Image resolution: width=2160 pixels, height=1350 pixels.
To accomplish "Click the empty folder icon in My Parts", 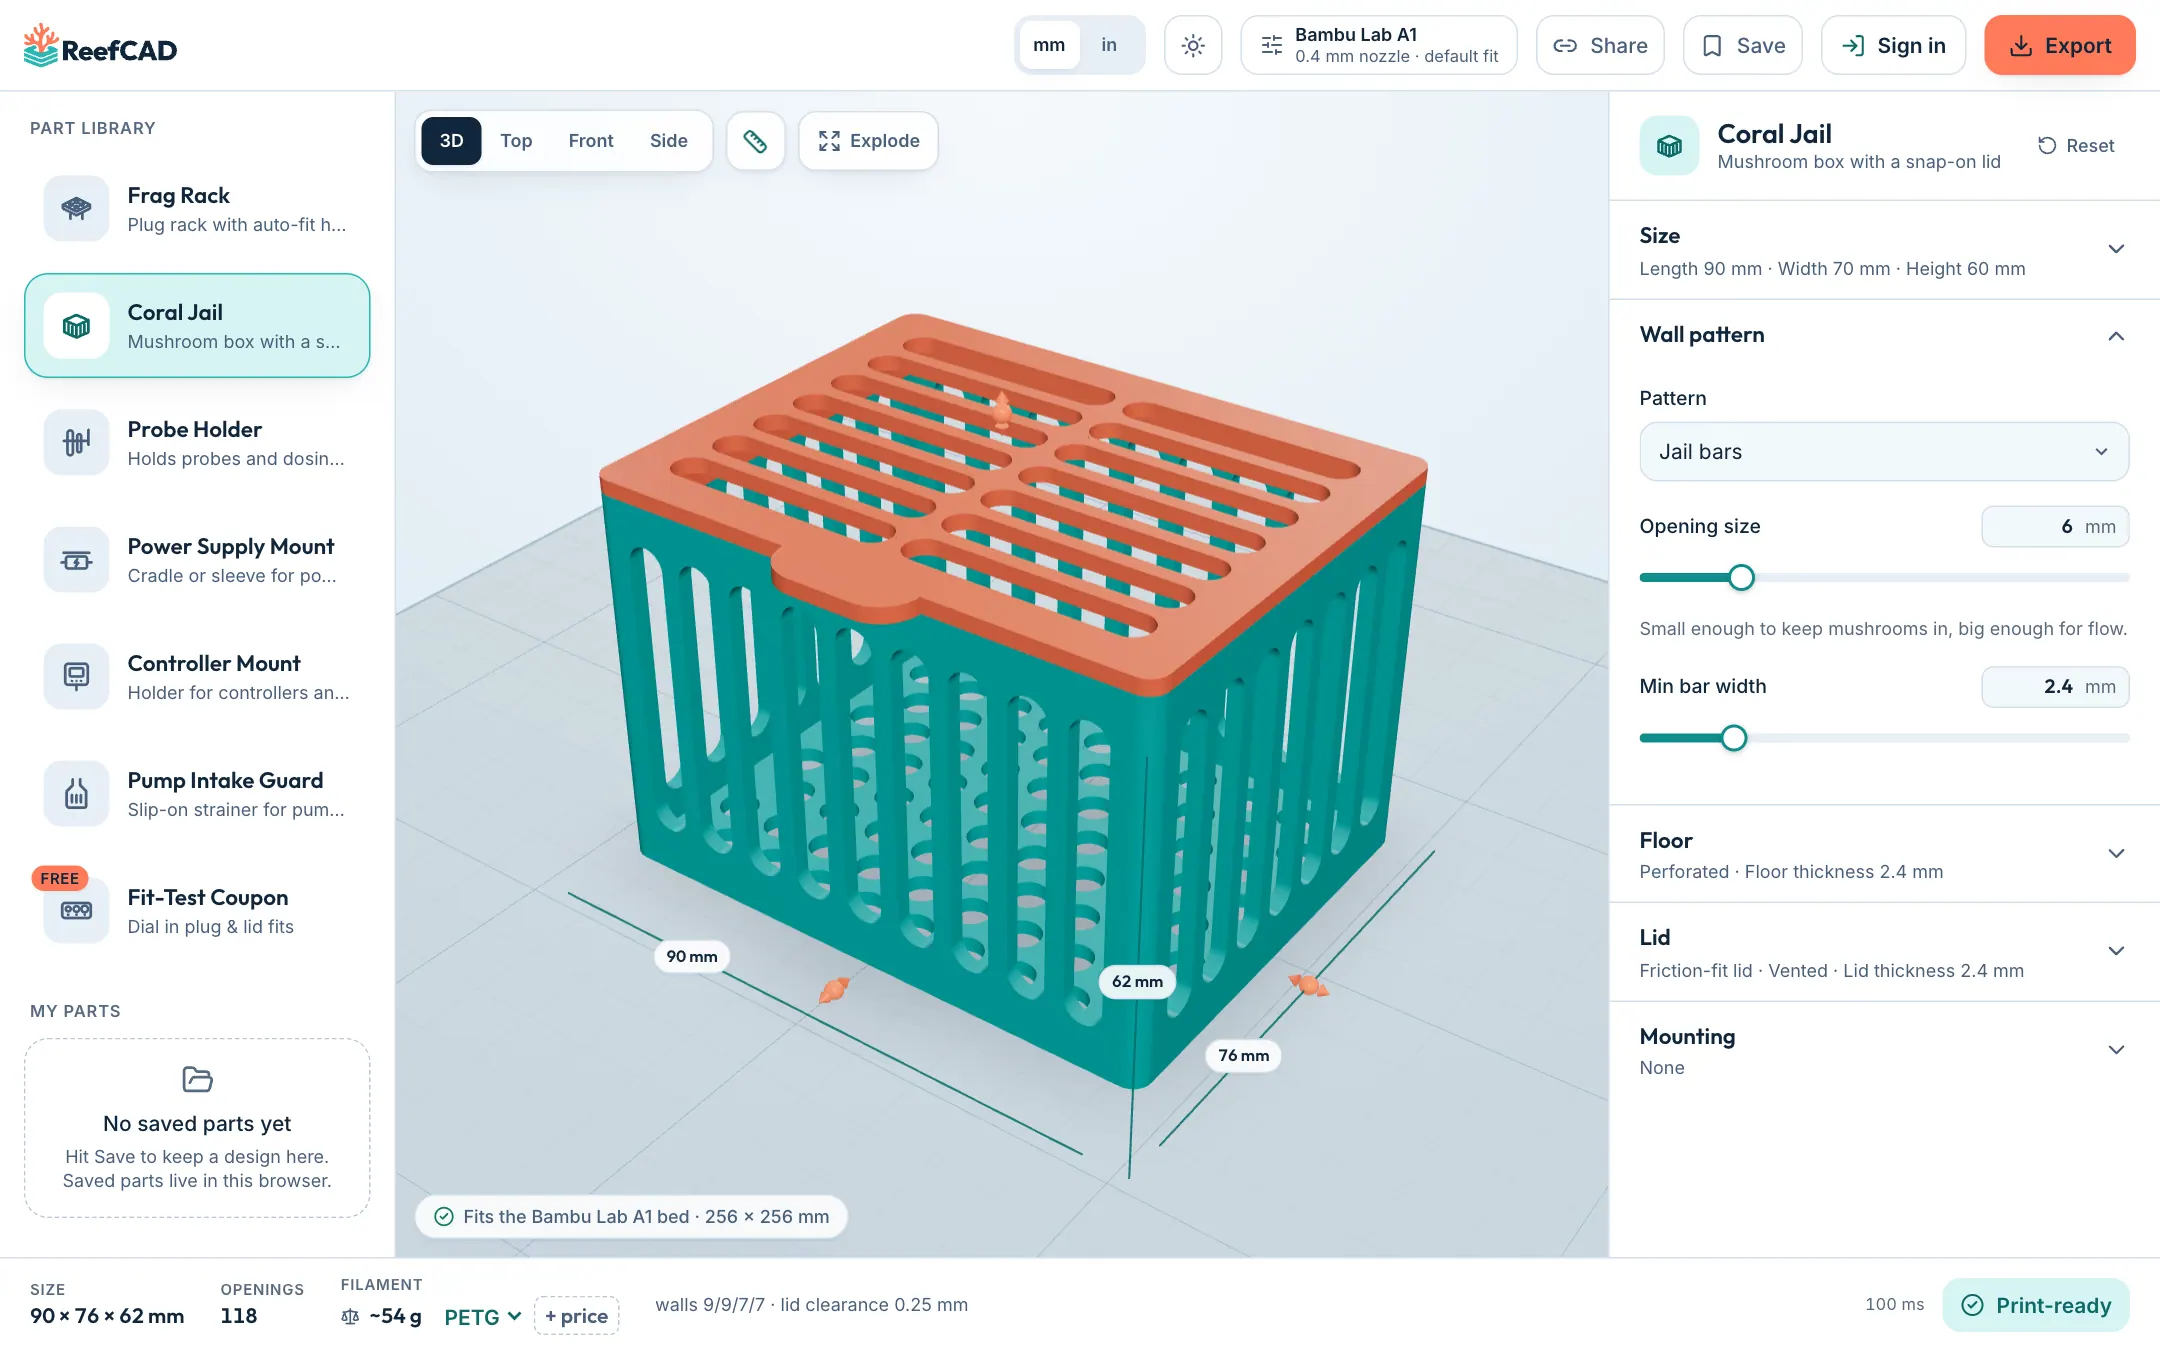I will pos(197,1079).
